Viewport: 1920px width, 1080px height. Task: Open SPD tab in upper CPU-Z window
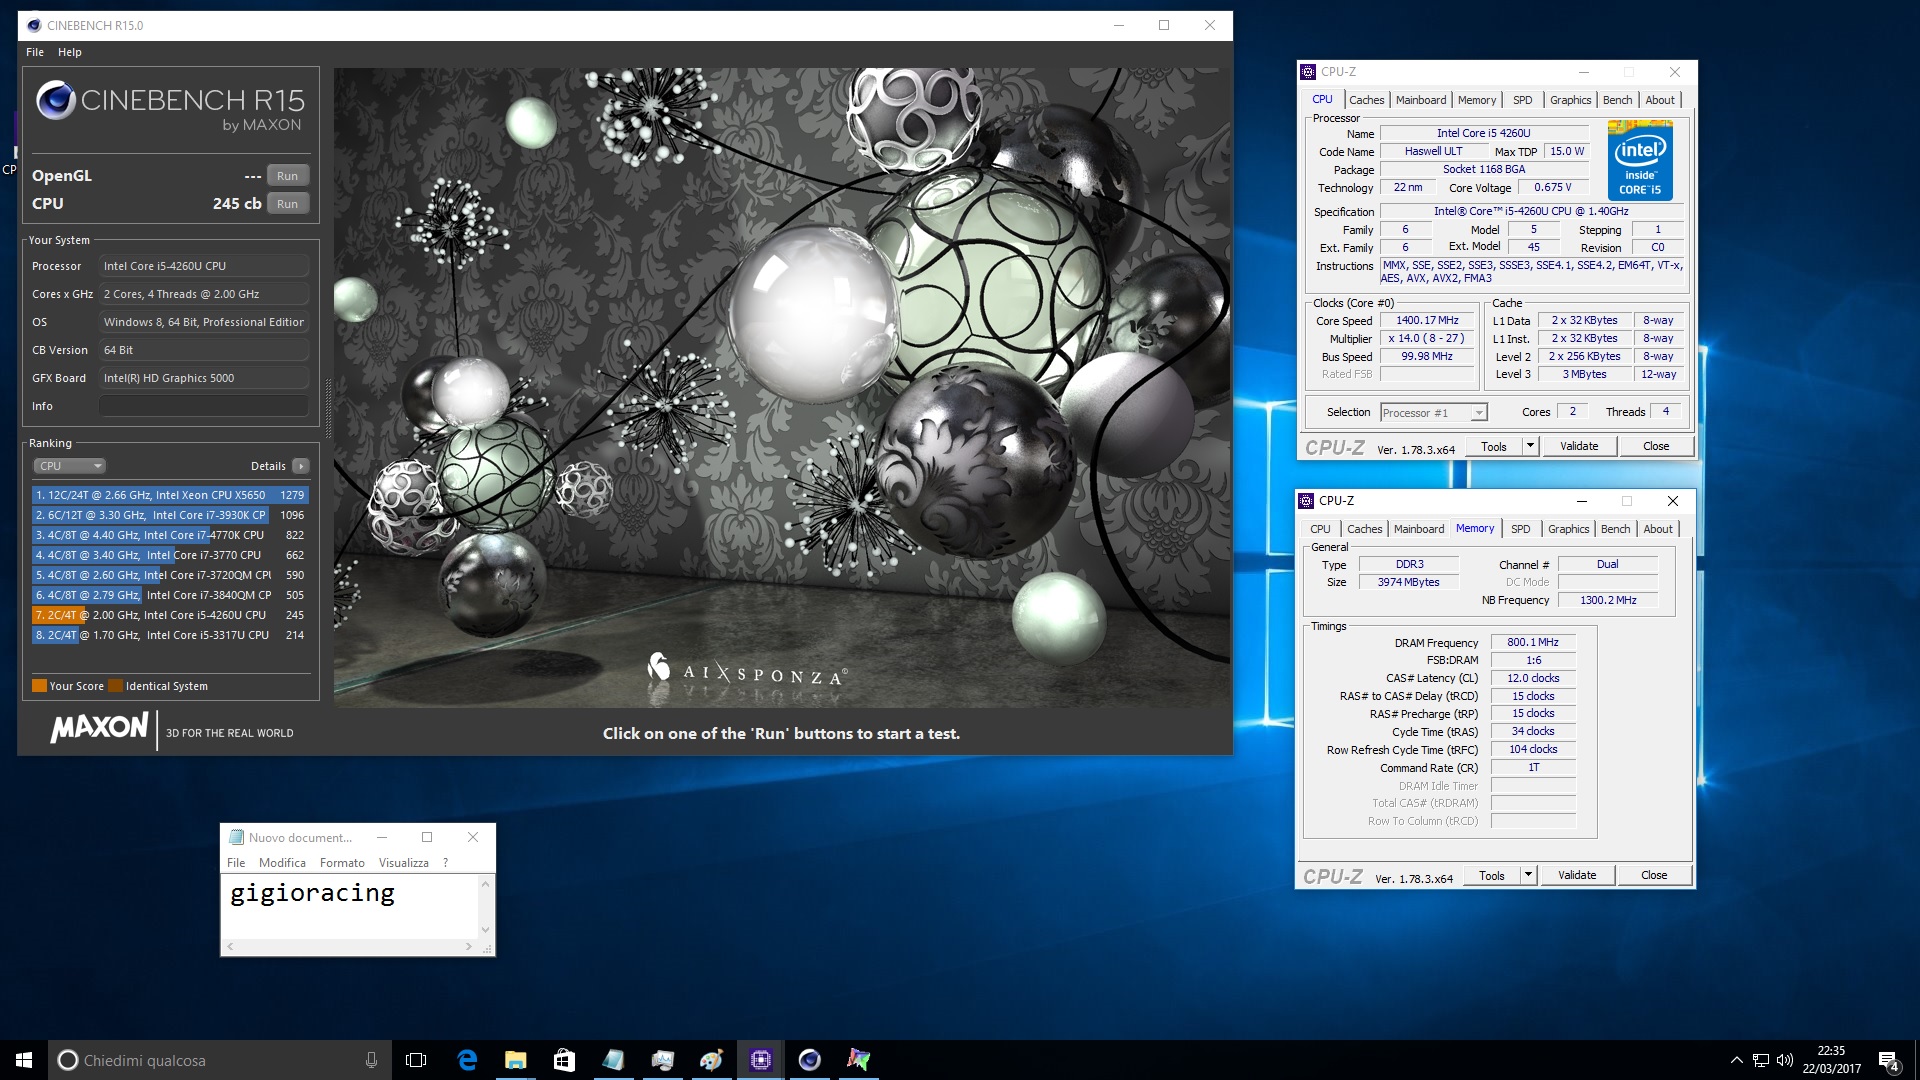pos(1522,100)
